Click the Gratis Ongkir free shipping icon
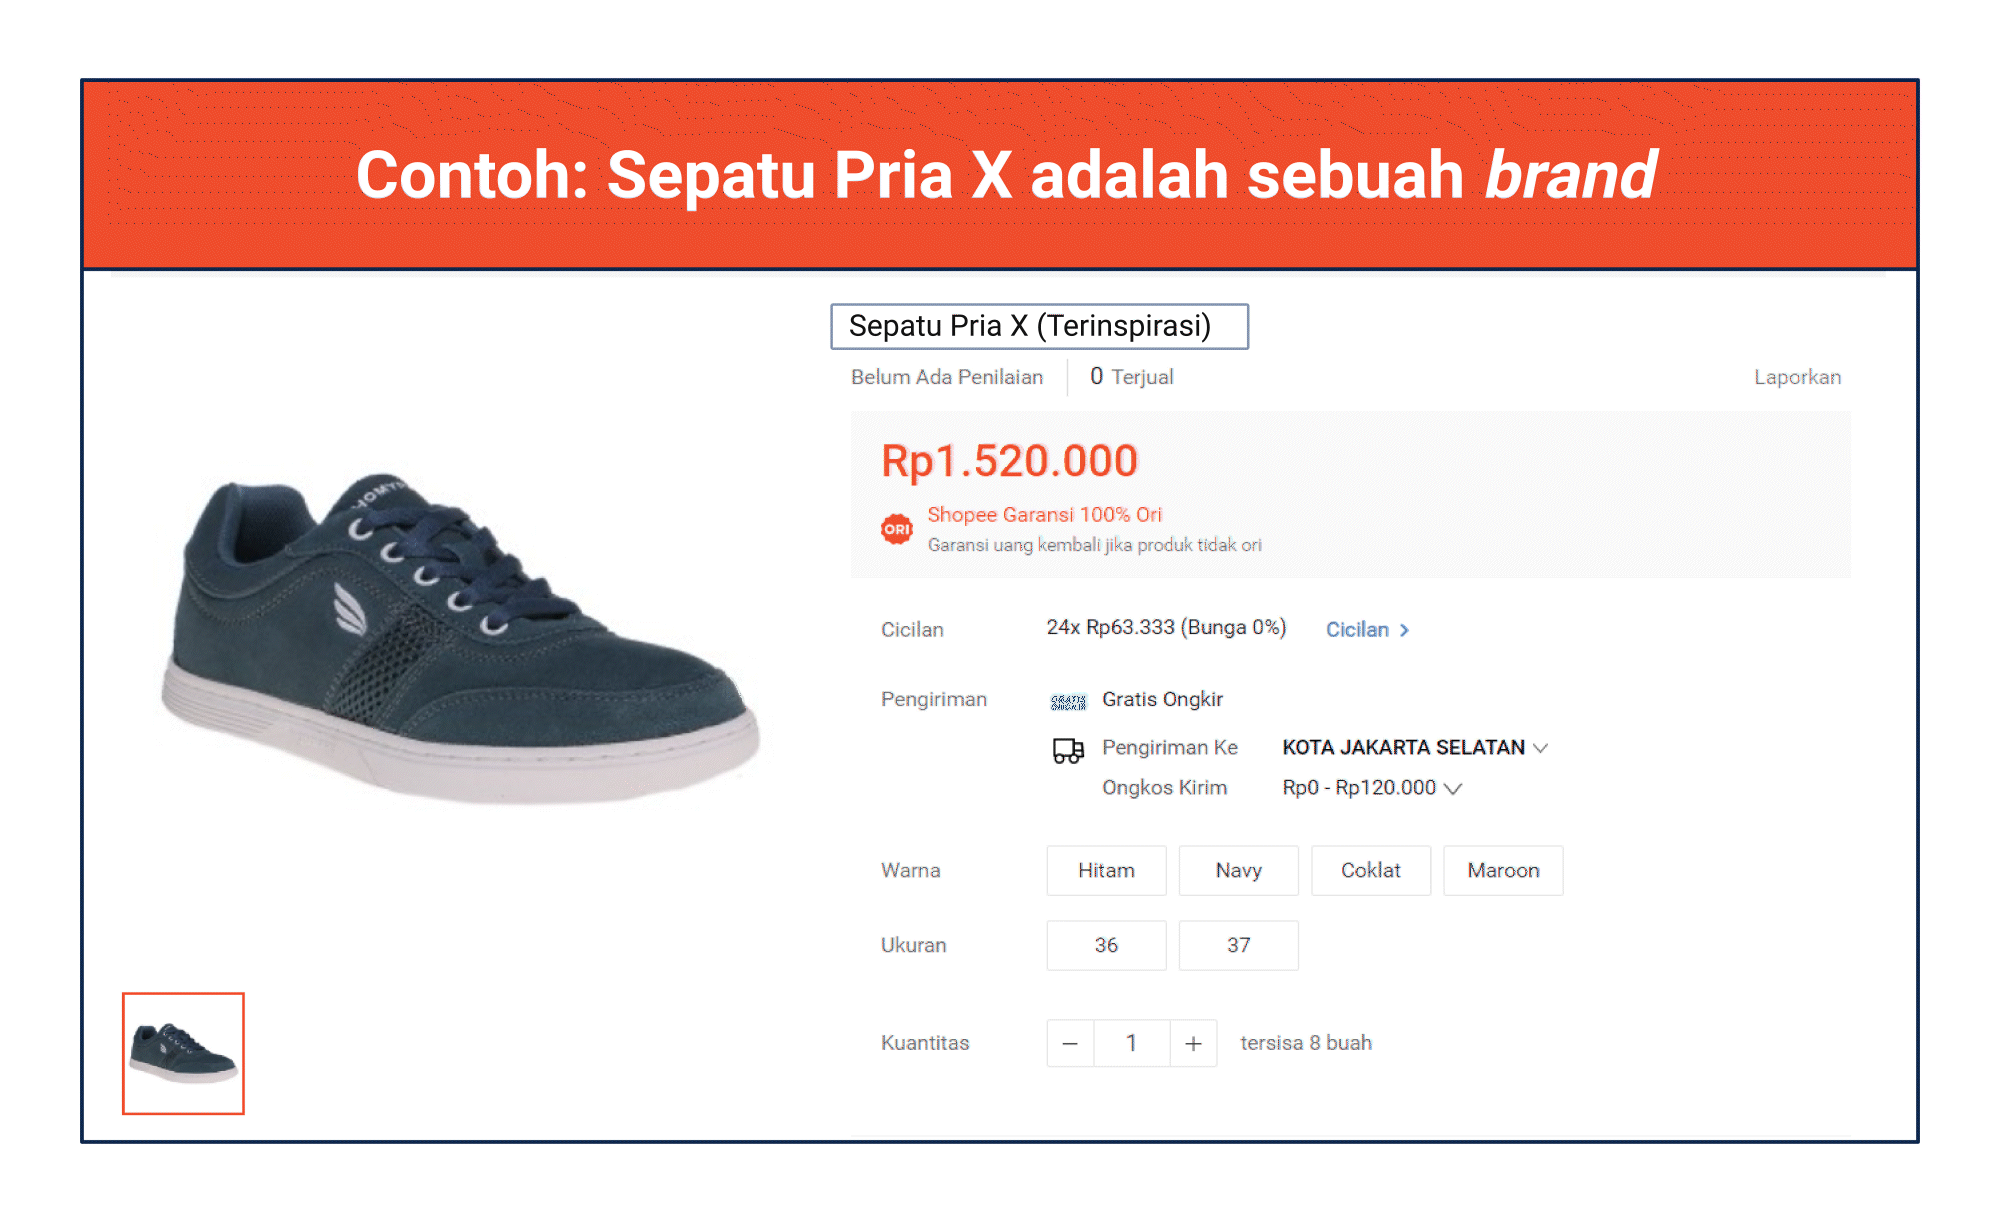 click(1068, 701)
